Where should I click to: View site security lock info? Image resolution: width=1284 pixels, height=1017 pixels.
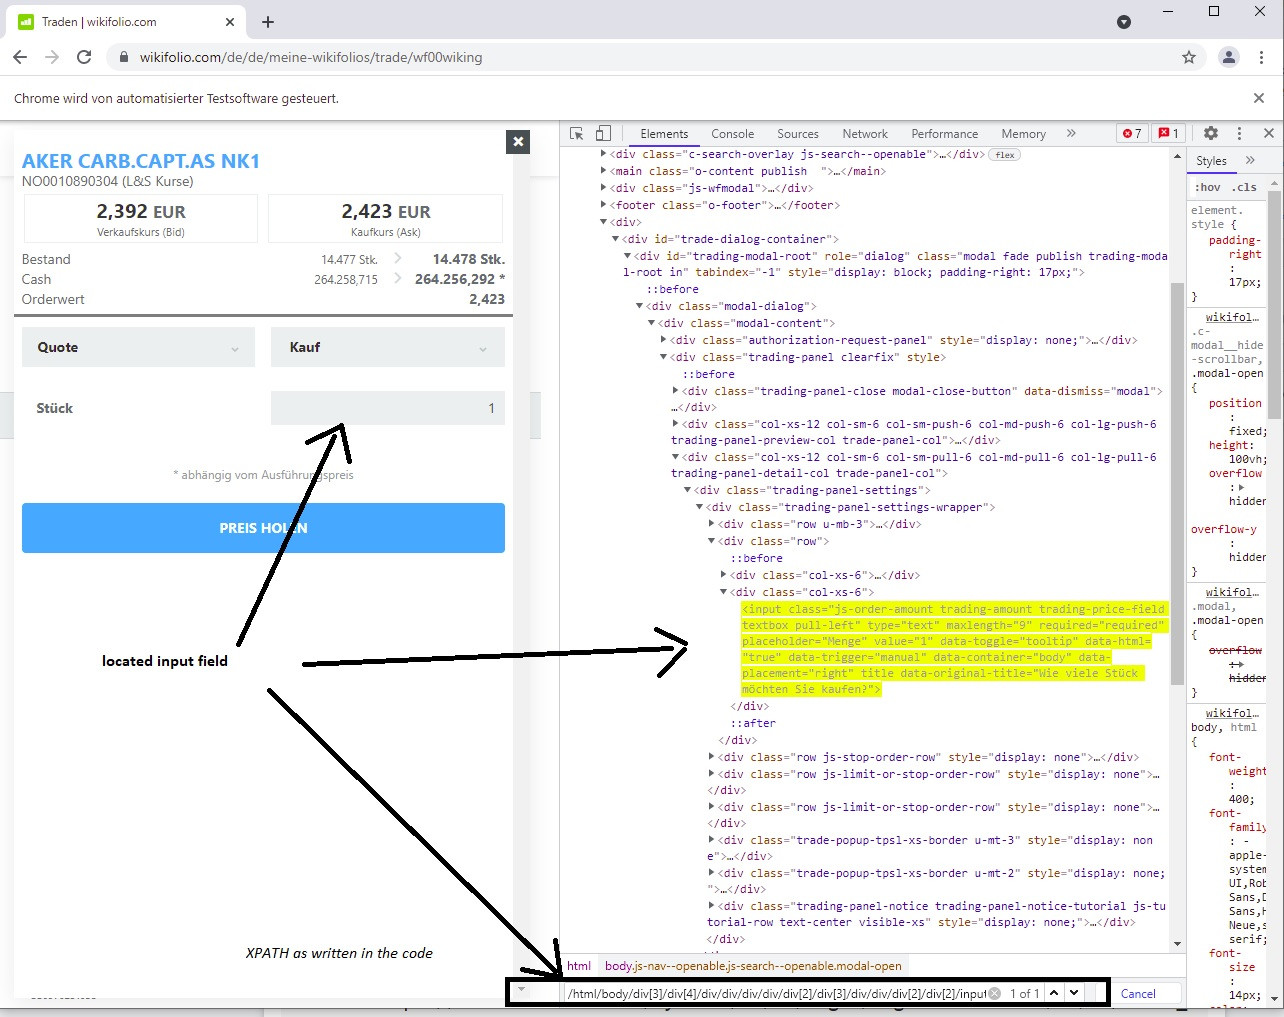124,58
